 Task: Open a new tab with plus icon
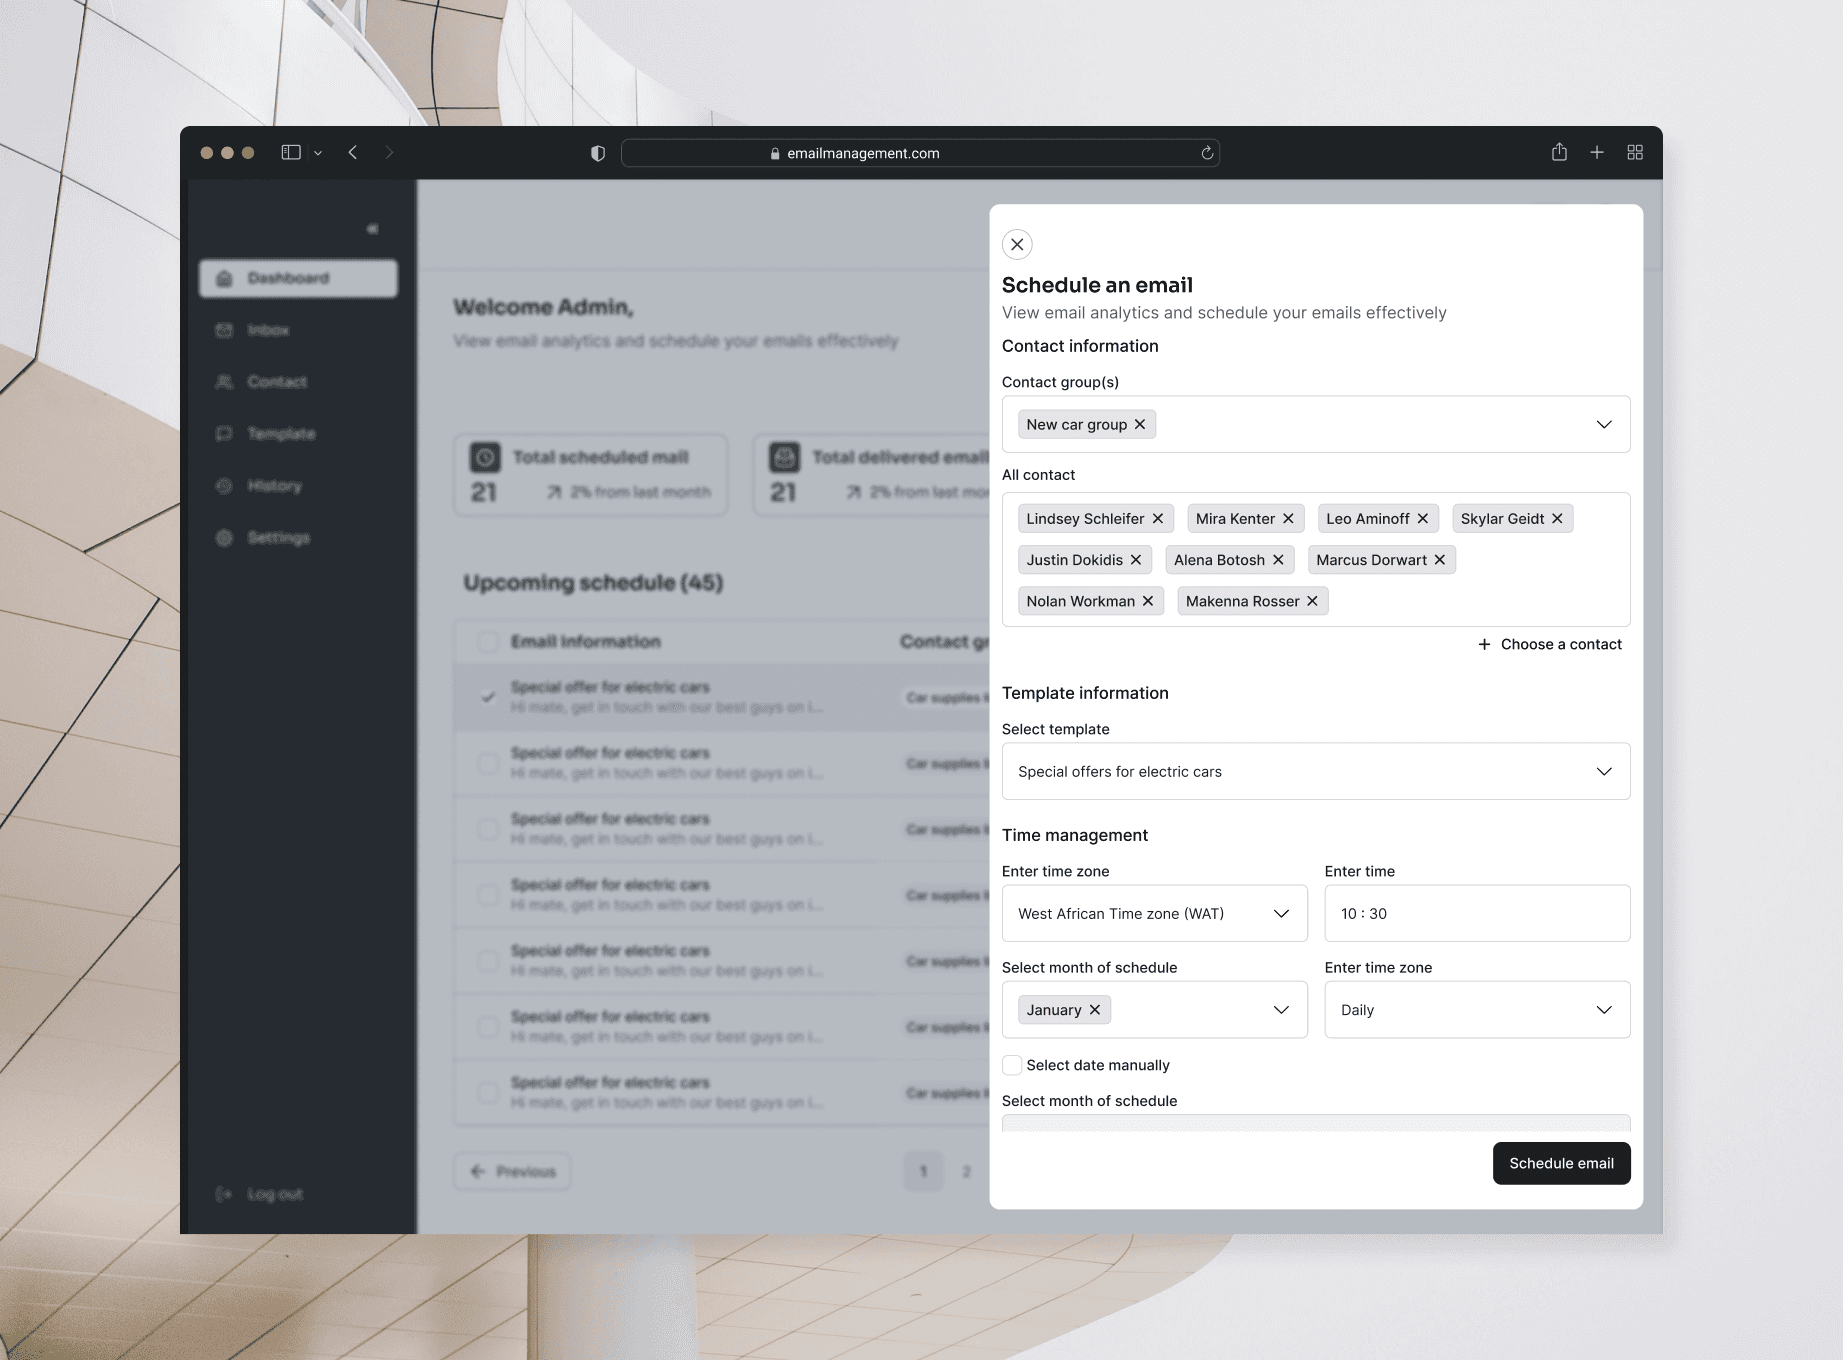[x=1597, y=152]
